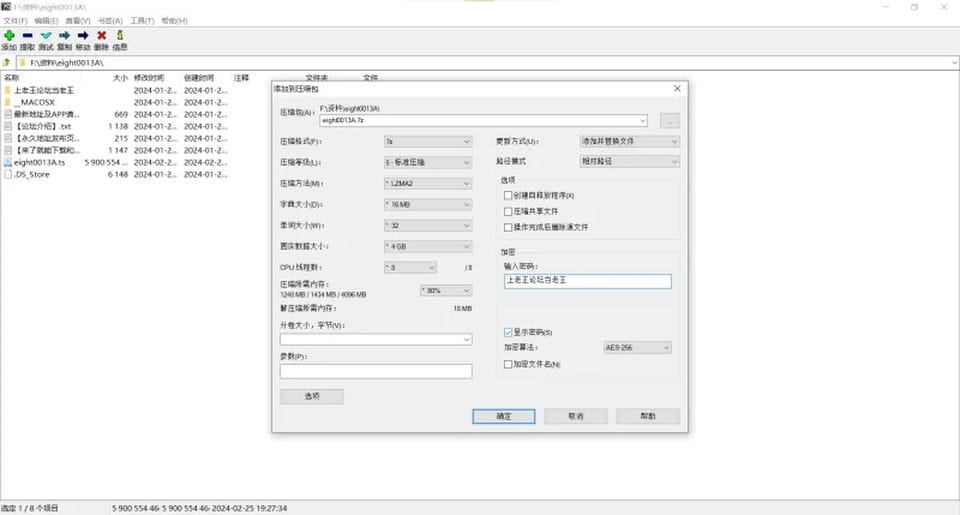960x515 pixels.
Task: Click the Parameters (参数) input field
Action: click(376, 371)
